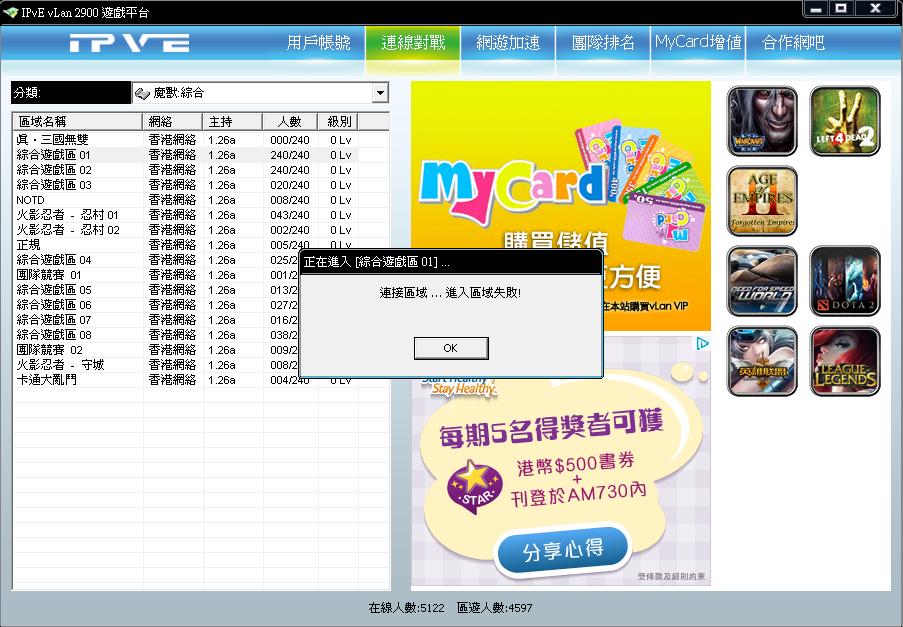903x627 pixels.
Task: Open the Age of Empires II icon
Action: [762, 202]
